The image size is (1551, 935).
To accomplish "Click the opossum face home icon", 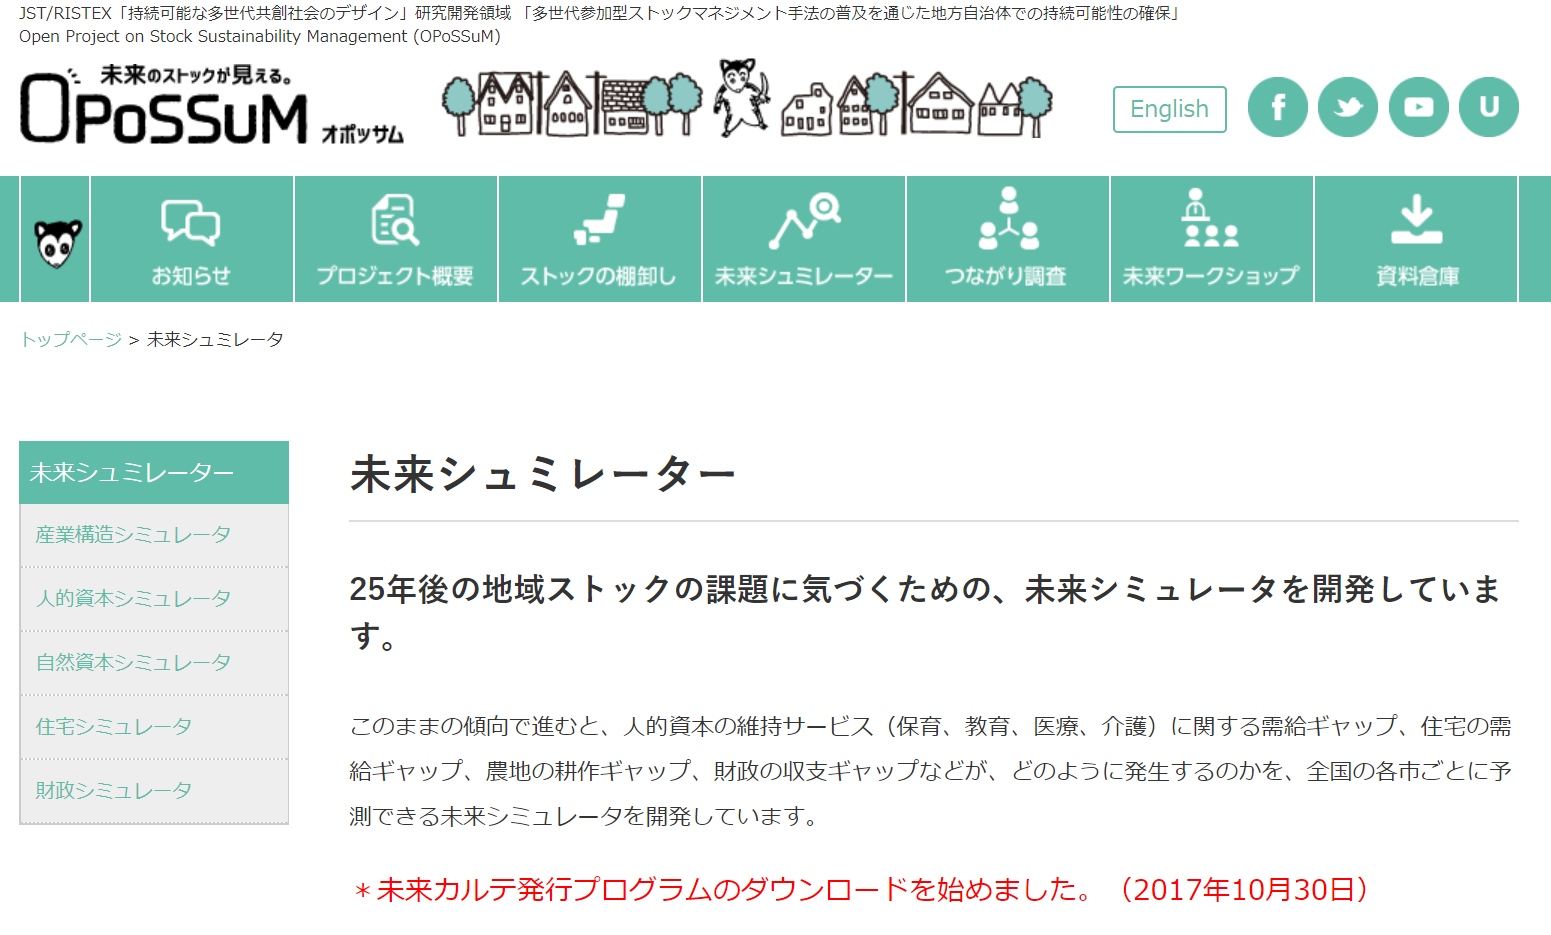I will [56, 240].
